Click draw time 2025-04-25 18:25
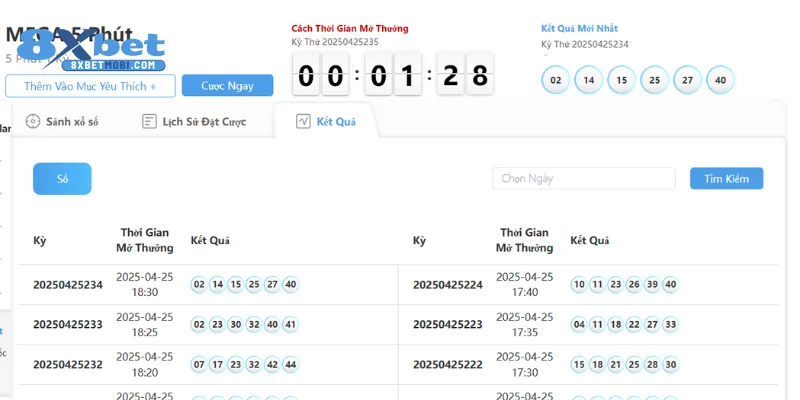Image resolution: width=800 pixels, height=400 pixels. click(145, 324)
